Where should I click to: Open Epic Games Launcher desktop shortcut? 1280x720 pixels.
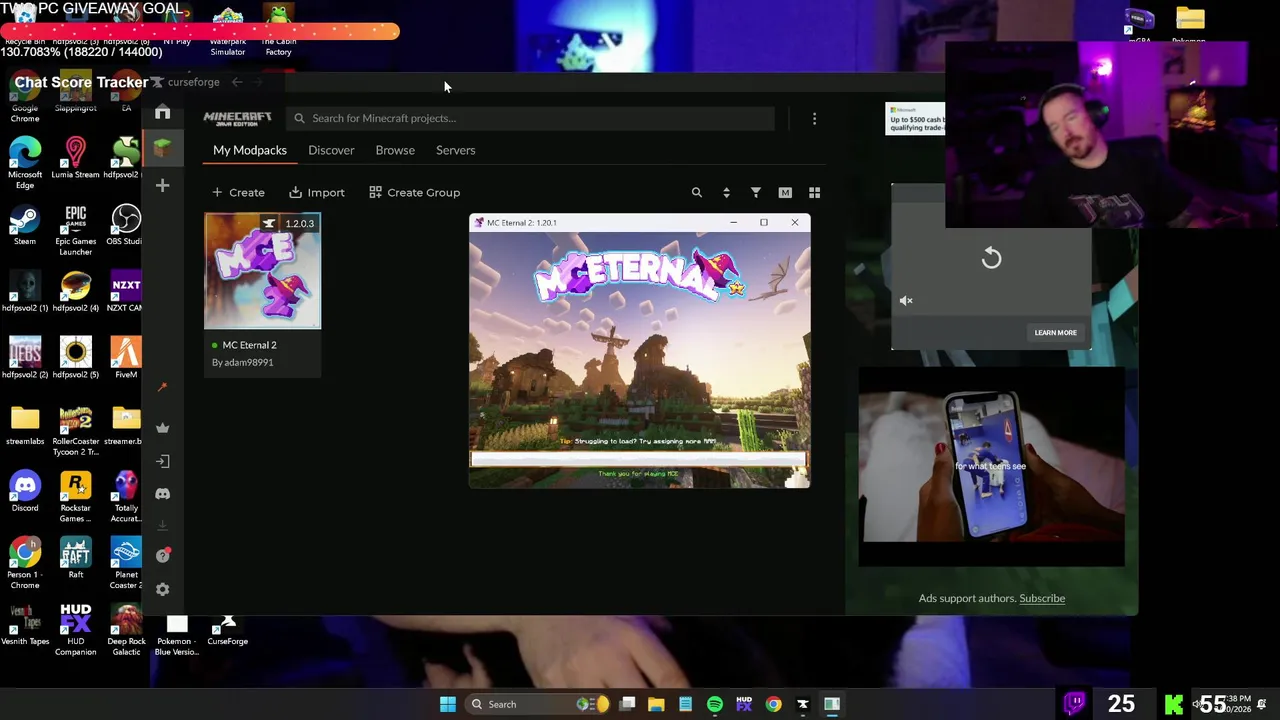75,230
